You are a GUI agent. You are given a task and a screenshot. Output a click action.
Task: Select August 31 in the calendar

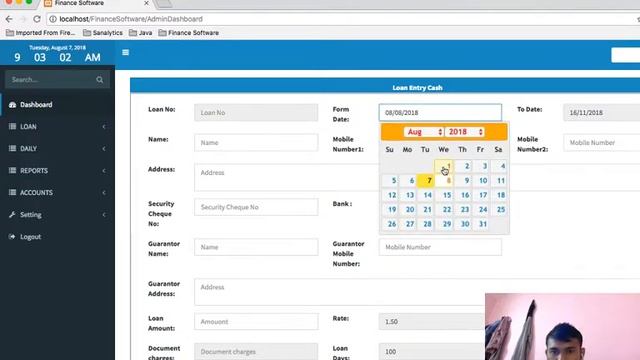pyautogui.click(x=479, y=224)
